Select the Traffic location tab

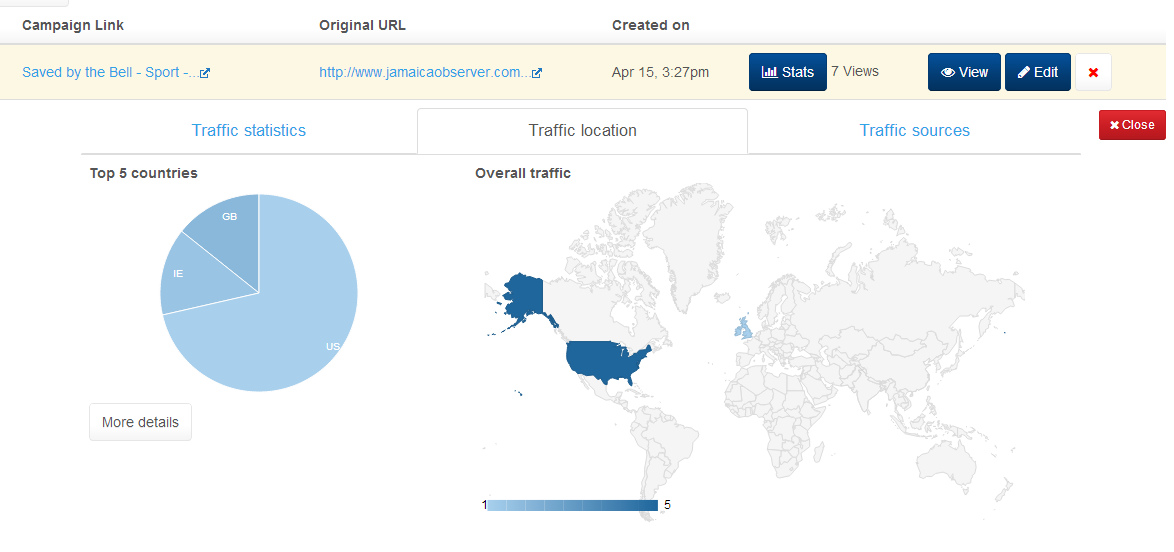pos(583,130)
